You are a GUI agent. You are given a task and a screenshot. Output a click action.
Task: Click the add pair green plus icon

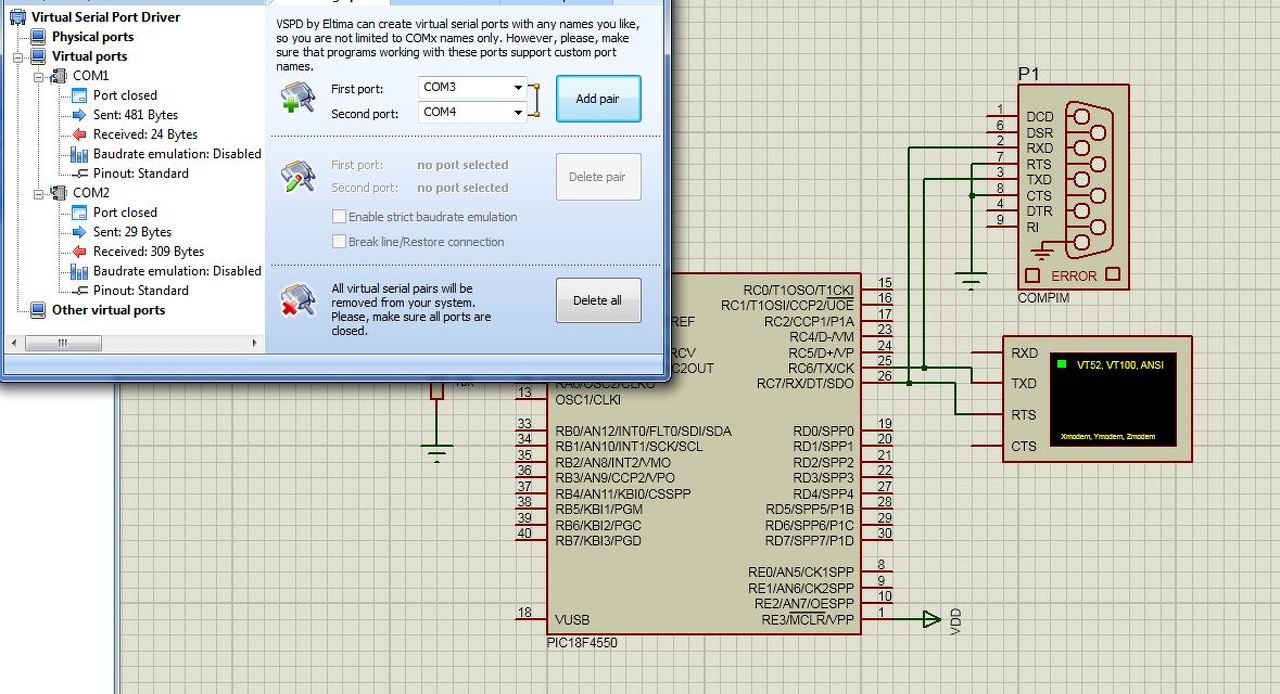pyautogui.click(x=297, y=97)
